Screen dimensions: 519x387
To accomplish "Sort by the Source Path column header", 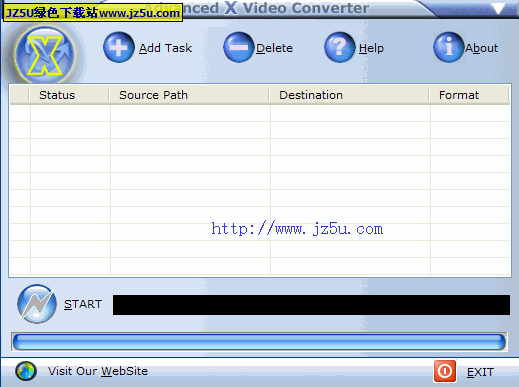I will coord(189,95).
